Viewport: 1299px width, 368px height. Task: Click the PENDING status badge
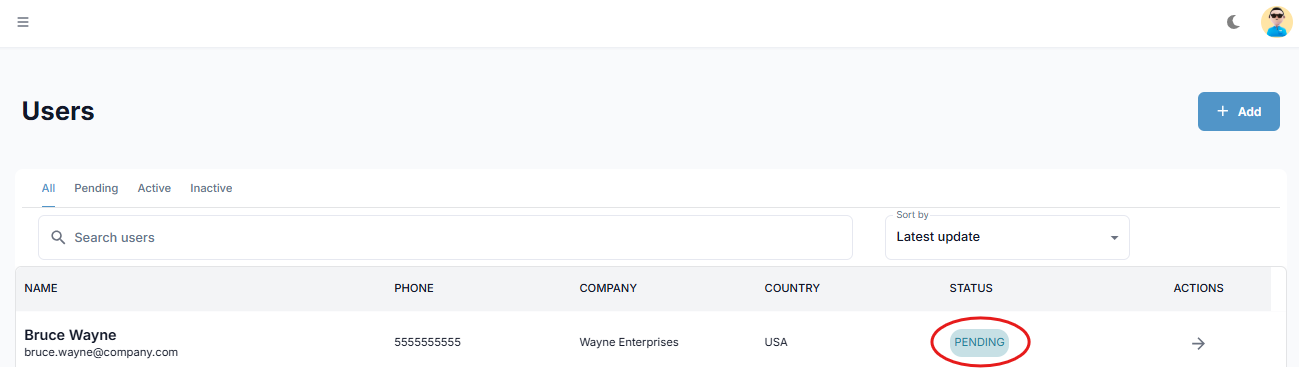point(979,342)
